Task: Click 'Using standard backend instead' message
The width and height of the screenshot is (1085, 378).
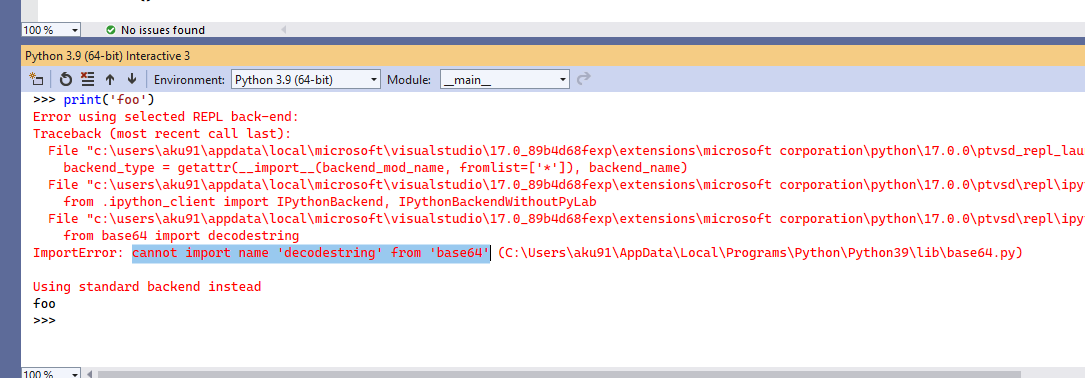Action: pos(147,287)
